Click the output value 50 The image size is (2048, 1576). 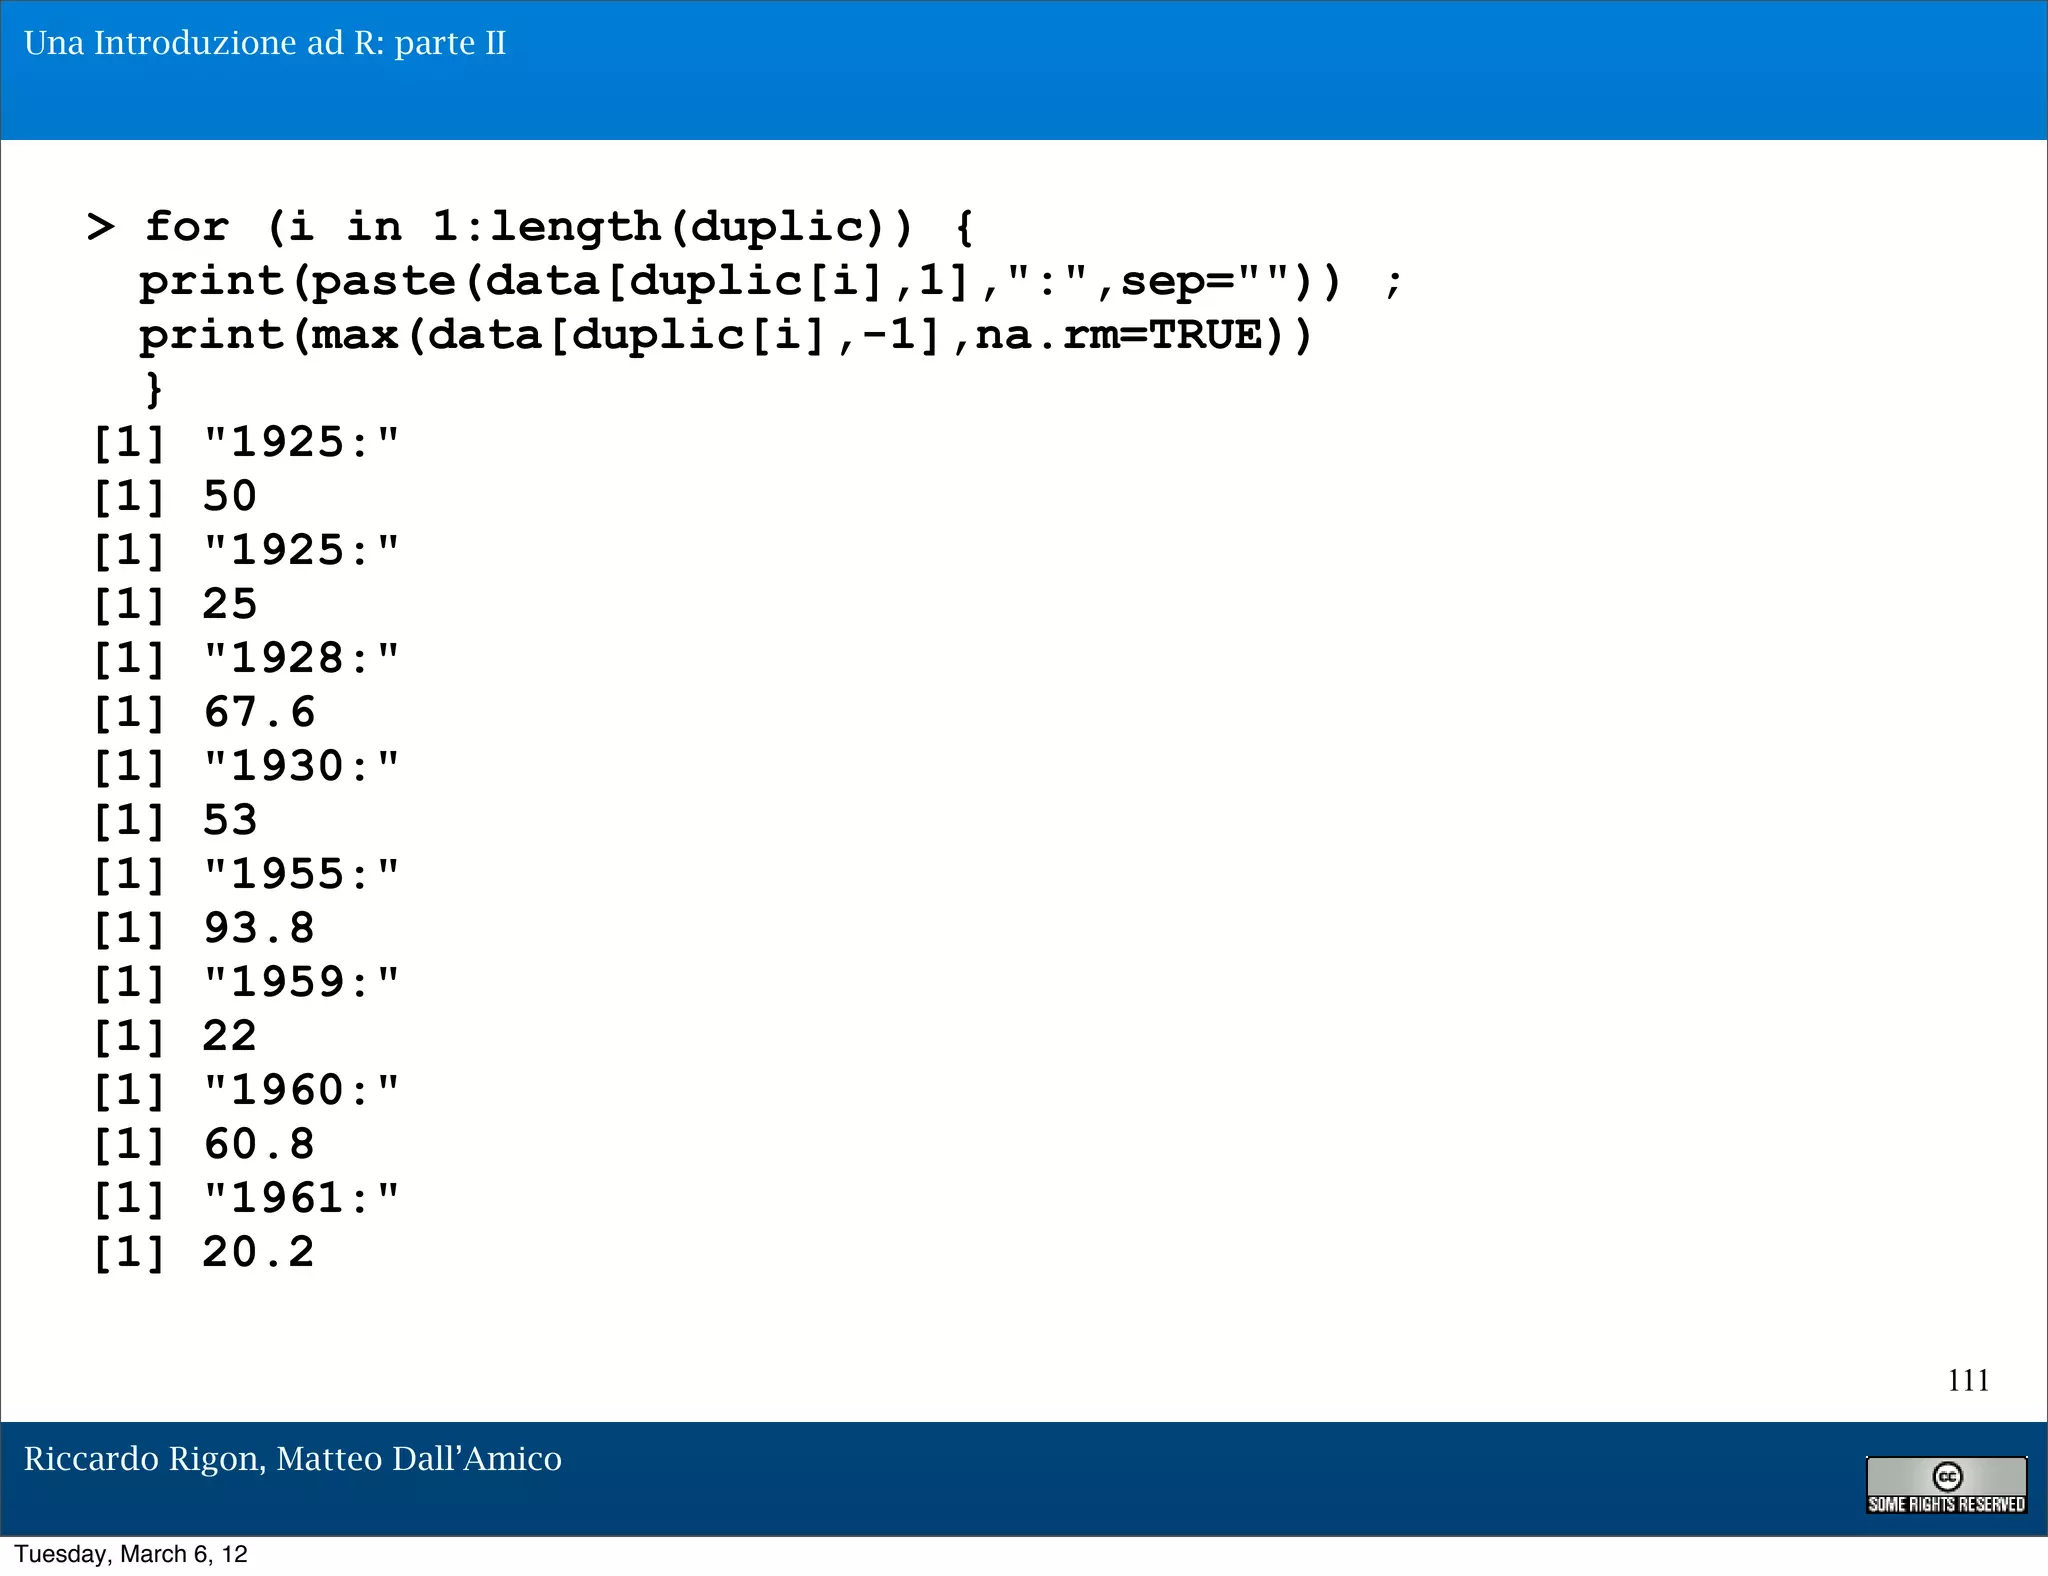pos(230,496)
